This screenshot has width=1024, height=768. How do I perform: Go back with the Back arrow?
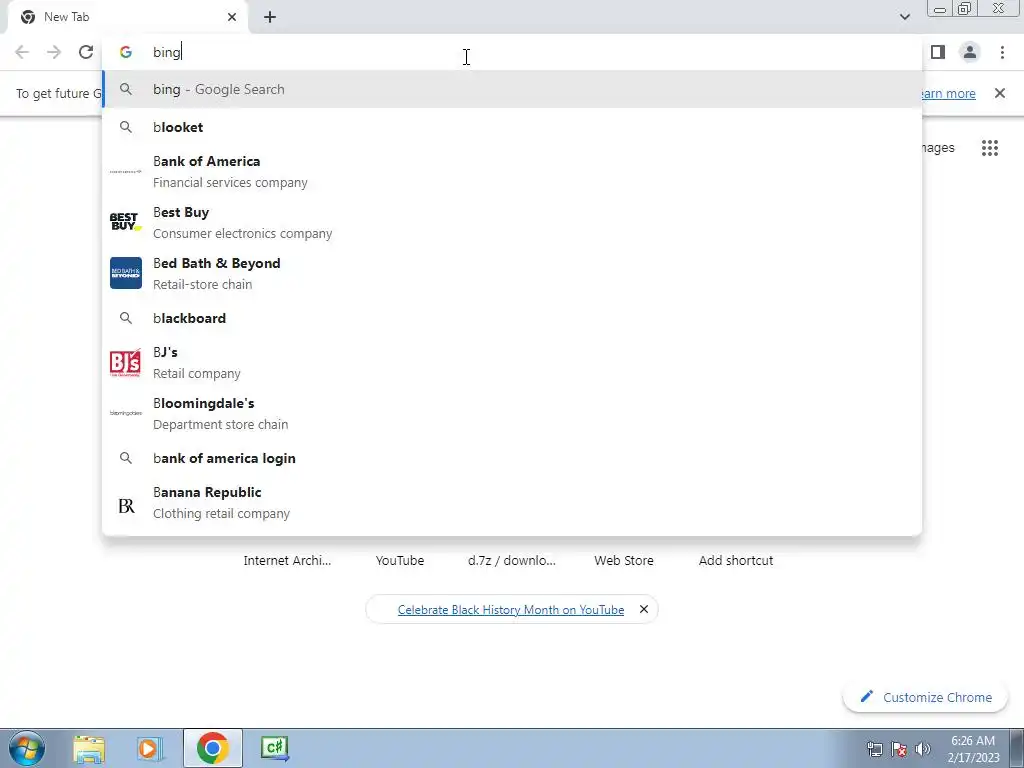point(22,52)
